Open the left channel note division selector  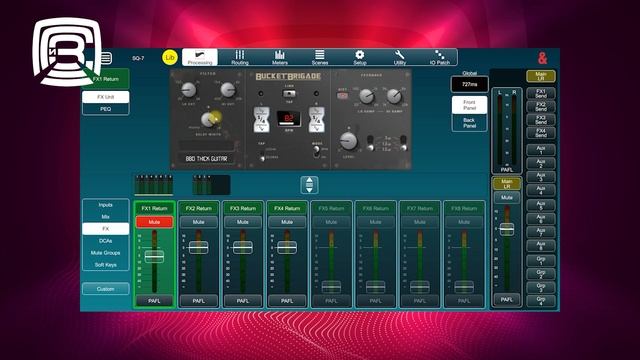(x=261, y=120)
